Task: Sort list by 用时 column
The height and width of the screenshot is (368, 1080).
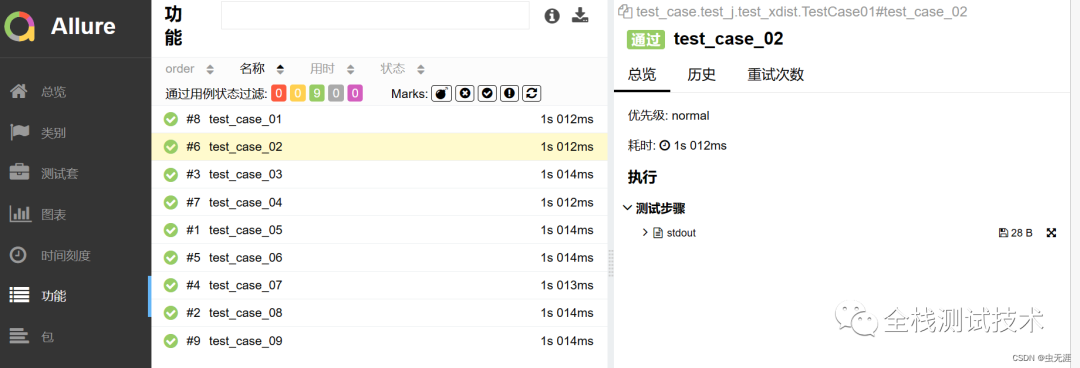Action: point(332,69)
